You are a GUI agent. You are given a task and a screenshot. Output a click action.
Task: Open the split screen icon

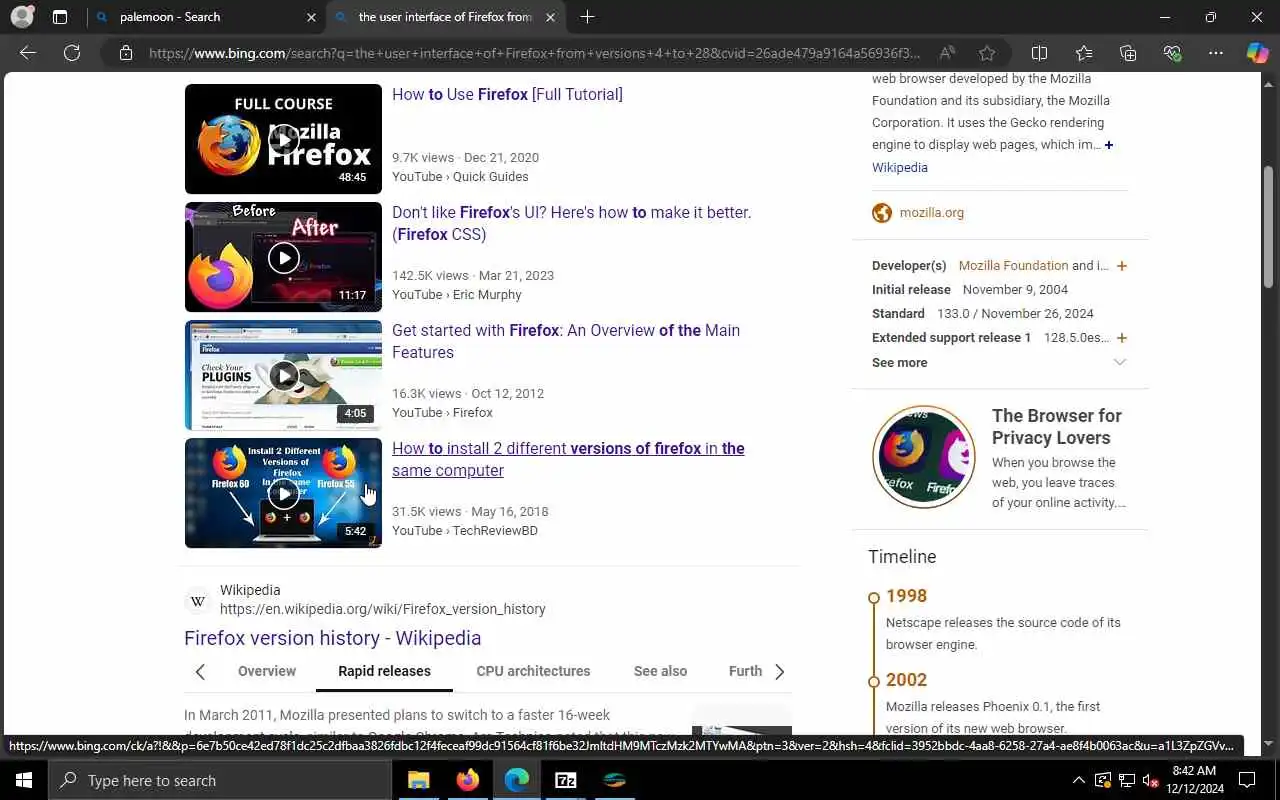pos(1039,53)
